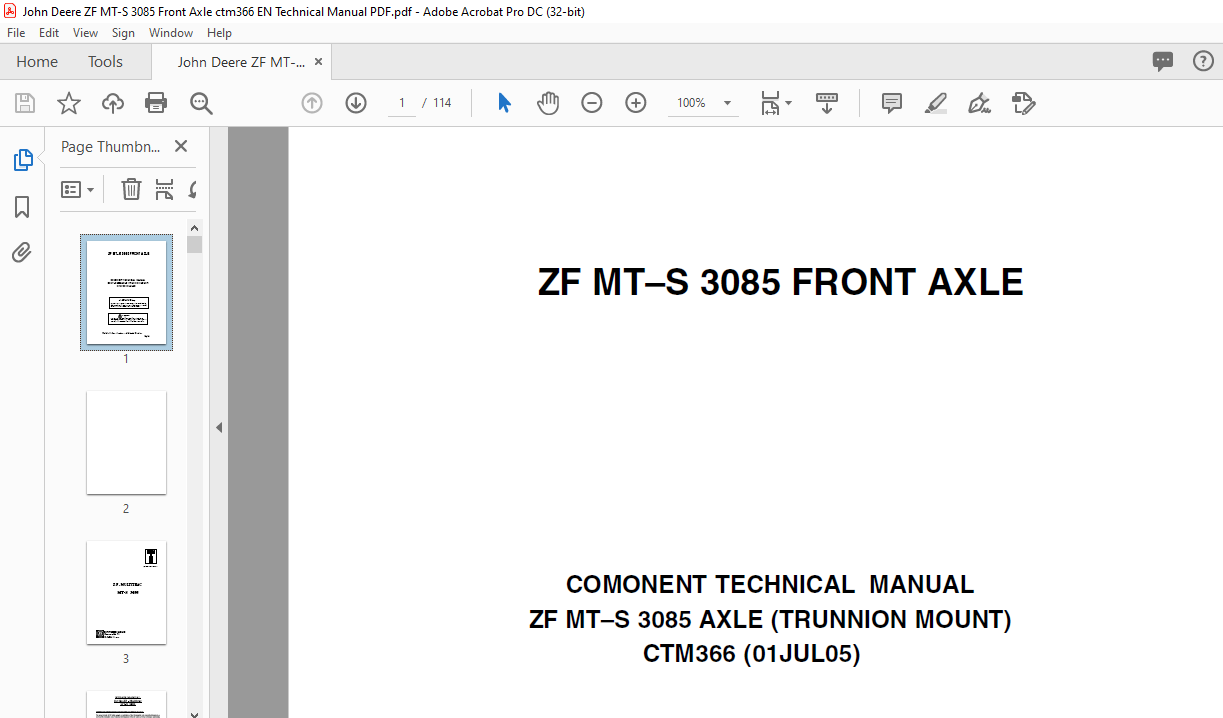Image resolution: width=1223 pixels, height=718 pixels.
Task: Go to the next page arrow
Action: pos(356,103)
